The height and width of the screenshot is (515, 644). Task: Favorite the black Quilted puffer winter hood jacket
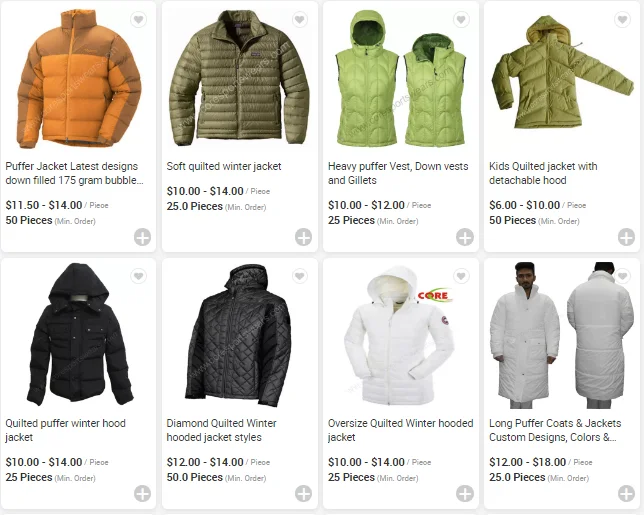(138, 276)
